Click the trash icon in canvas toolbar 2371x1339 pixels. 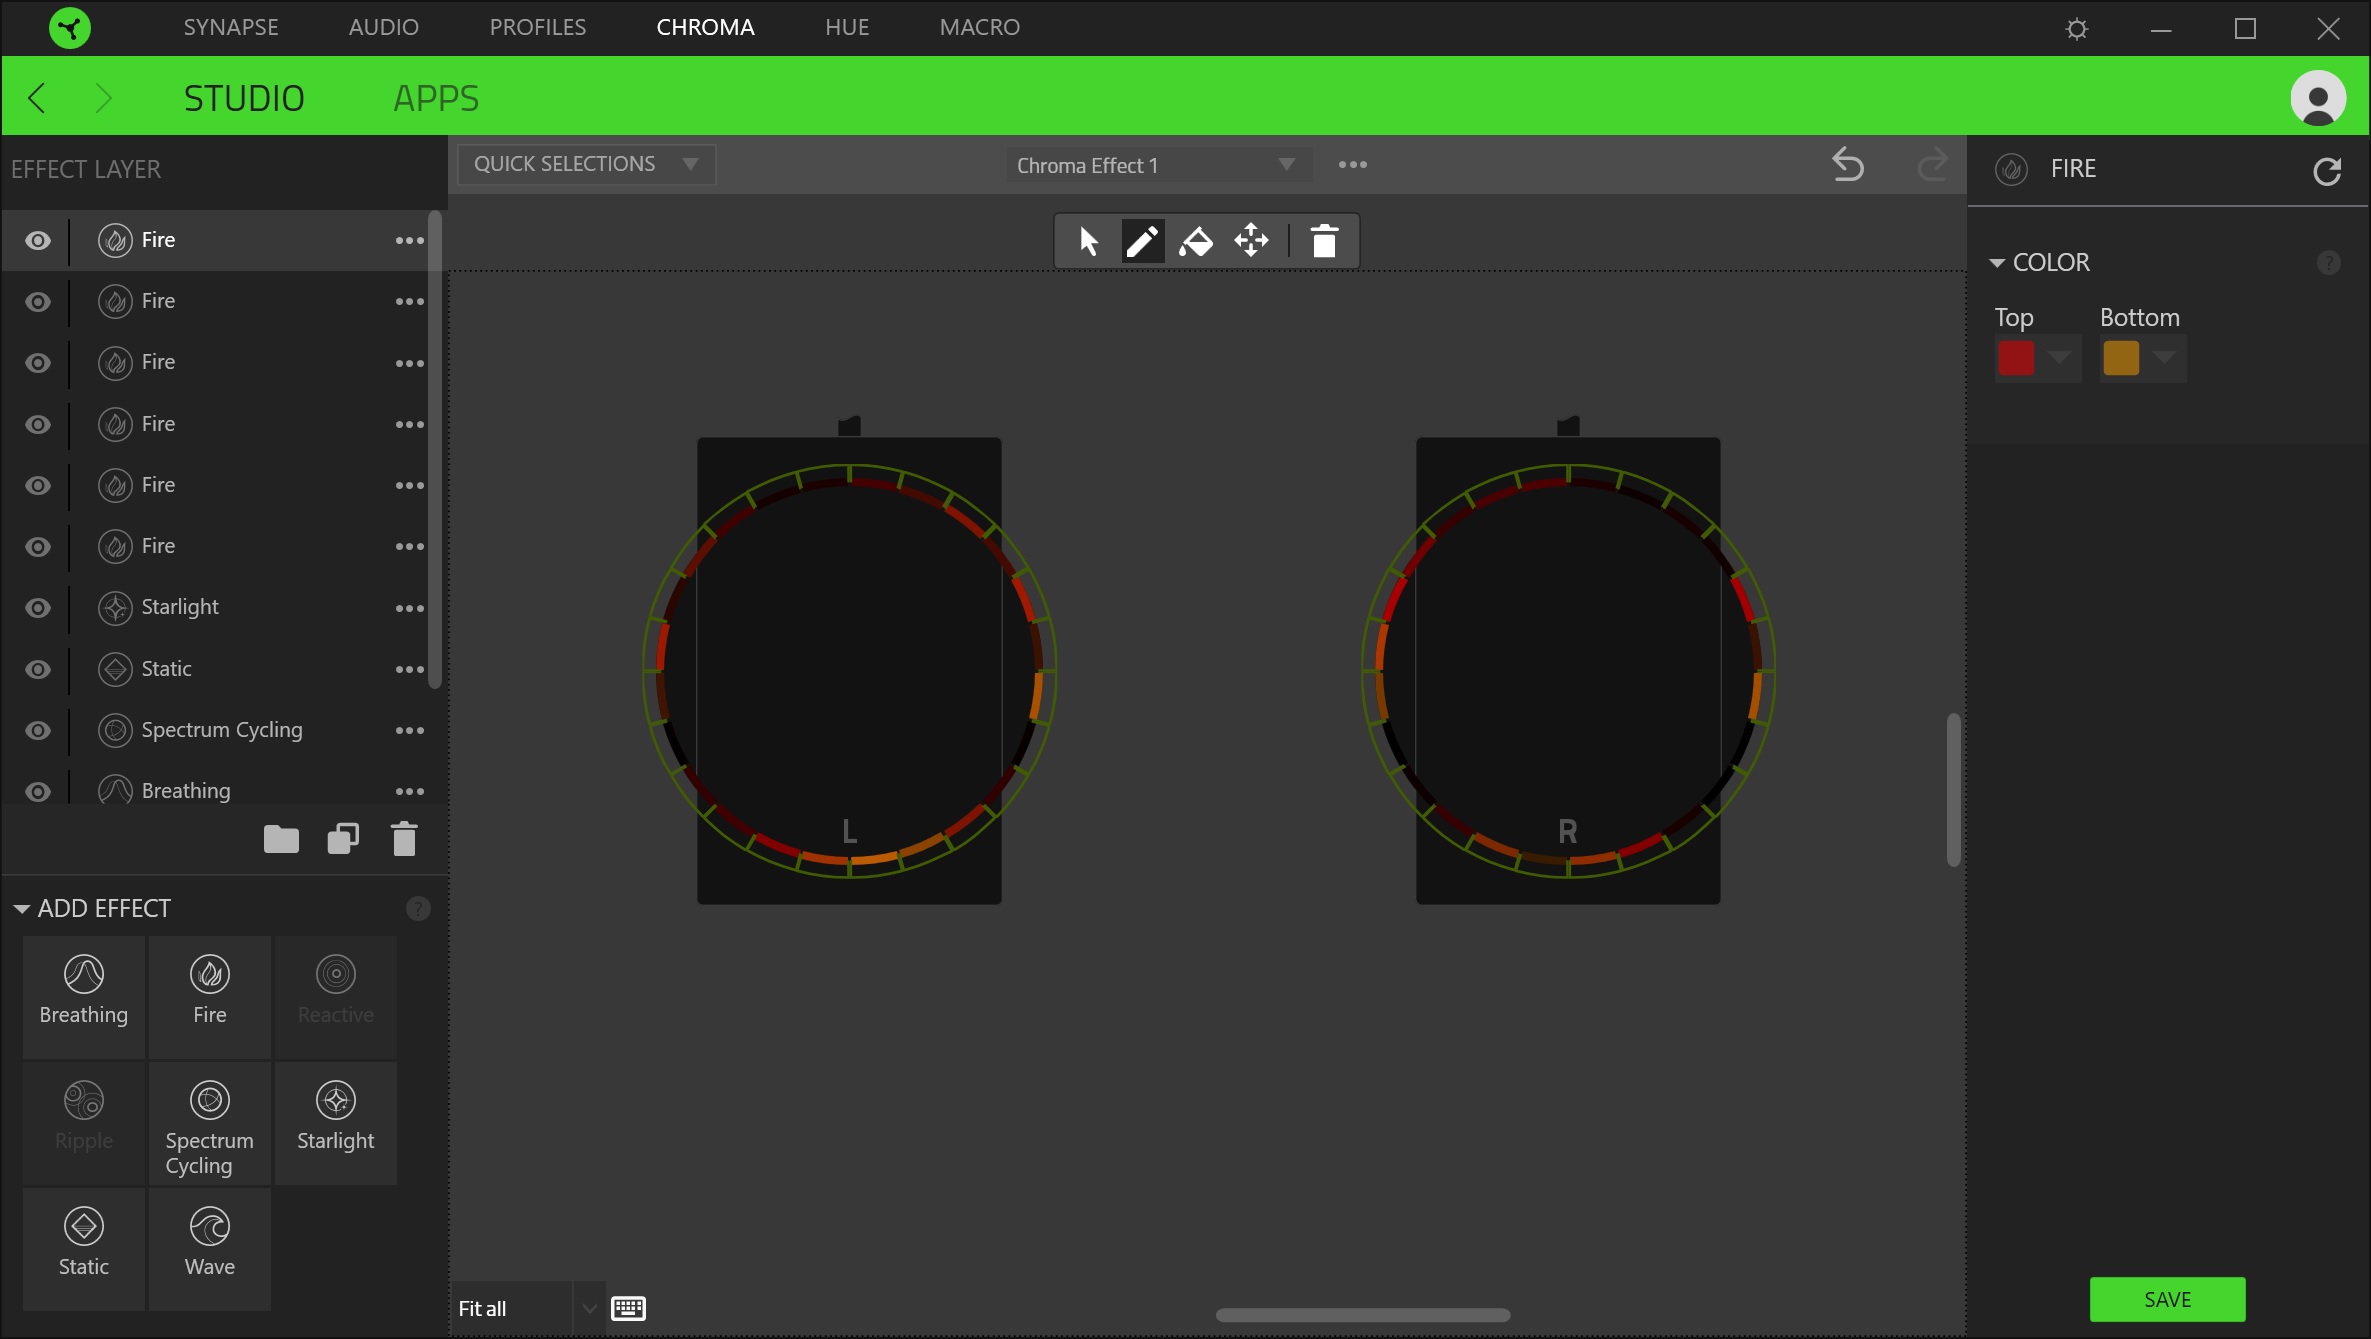pyautogui.click(x=1324, y=241)
